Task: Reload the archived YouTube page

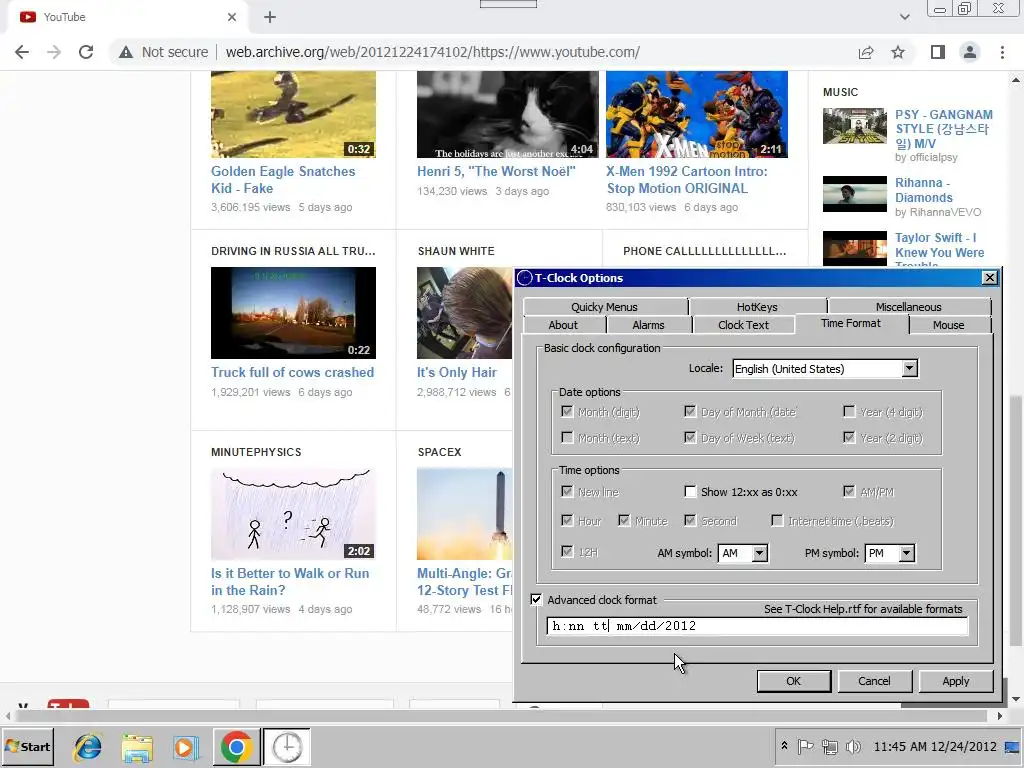Action: pyautogui.click(x=86, y=52)
